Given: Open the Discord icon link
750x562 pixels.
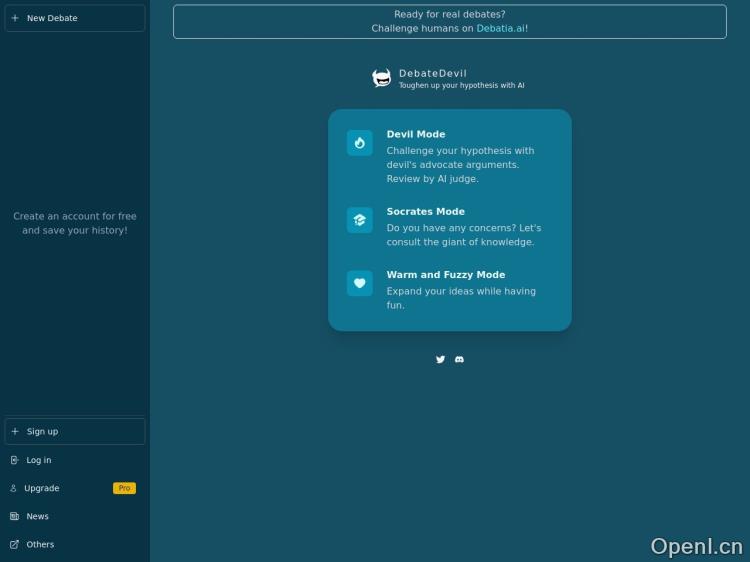Looking at the screenshot, I should point(459,359).
